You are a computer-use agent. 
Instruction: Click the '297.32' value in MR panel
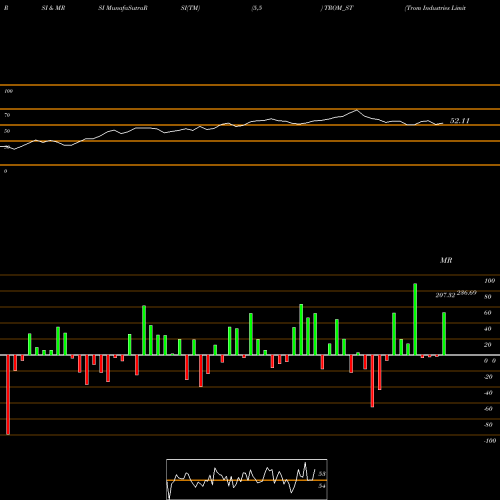pos(445,295)
